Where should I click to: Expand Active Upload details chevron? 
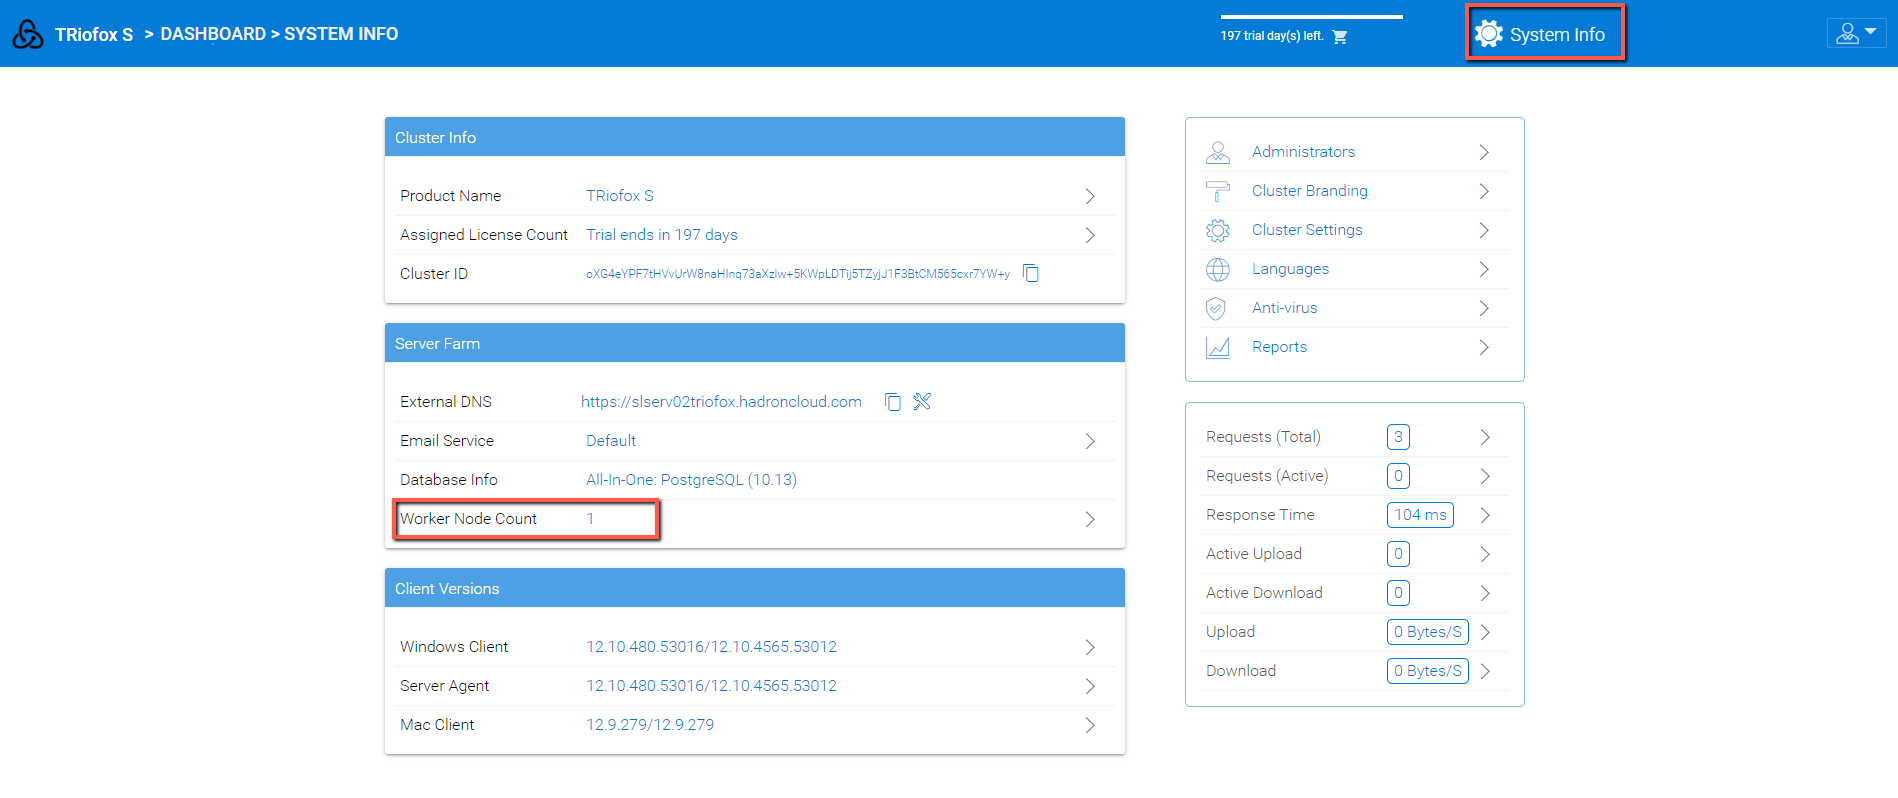[1485, 554]
